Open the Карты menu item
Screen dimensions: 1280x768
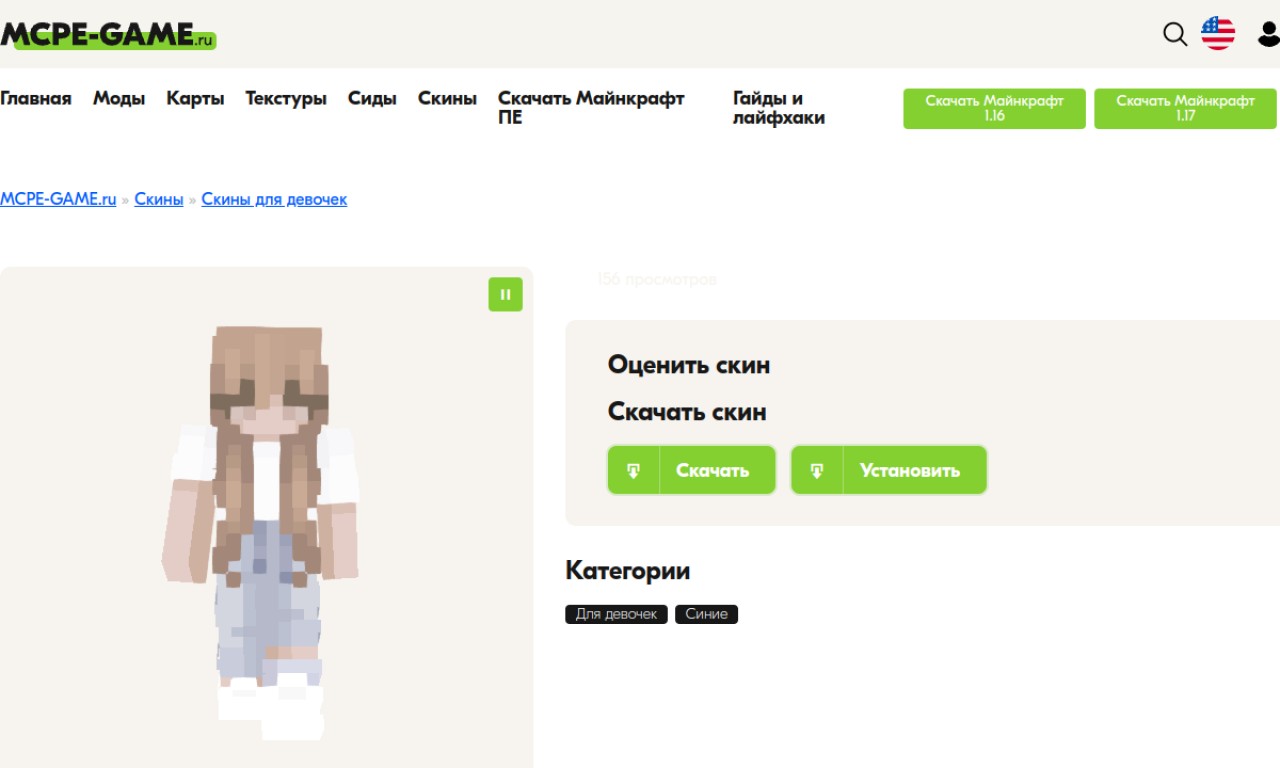[x=195, y=98]
